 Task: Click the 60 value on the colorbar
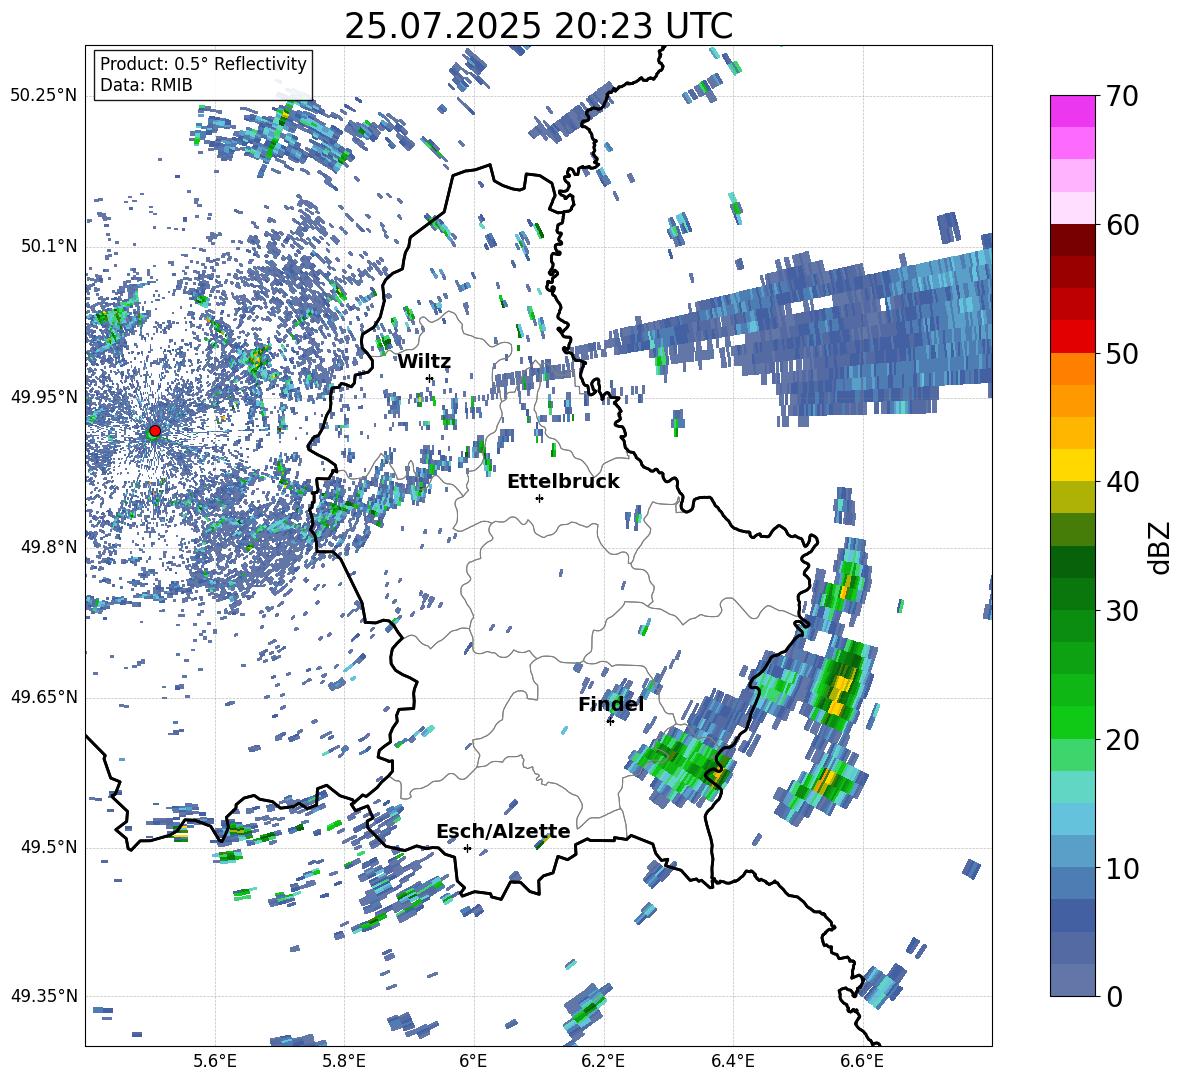point(1121,225)
